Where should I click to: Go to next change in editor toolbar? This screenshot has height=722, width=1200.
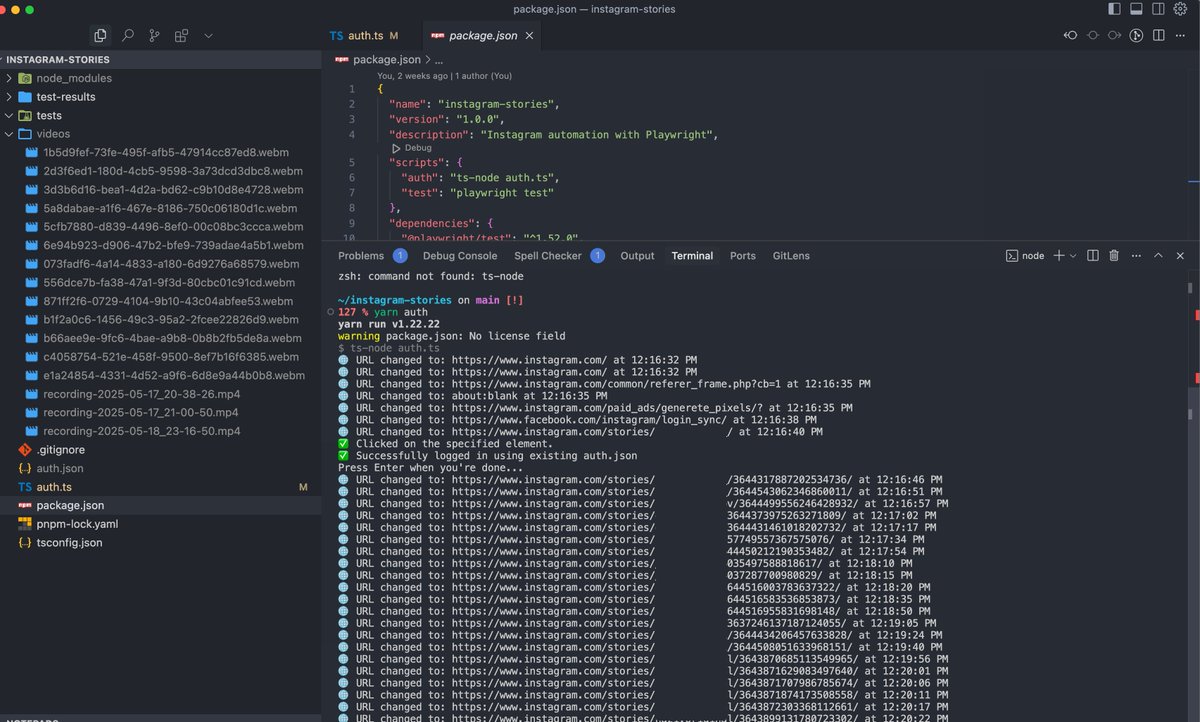[1114, 35]
